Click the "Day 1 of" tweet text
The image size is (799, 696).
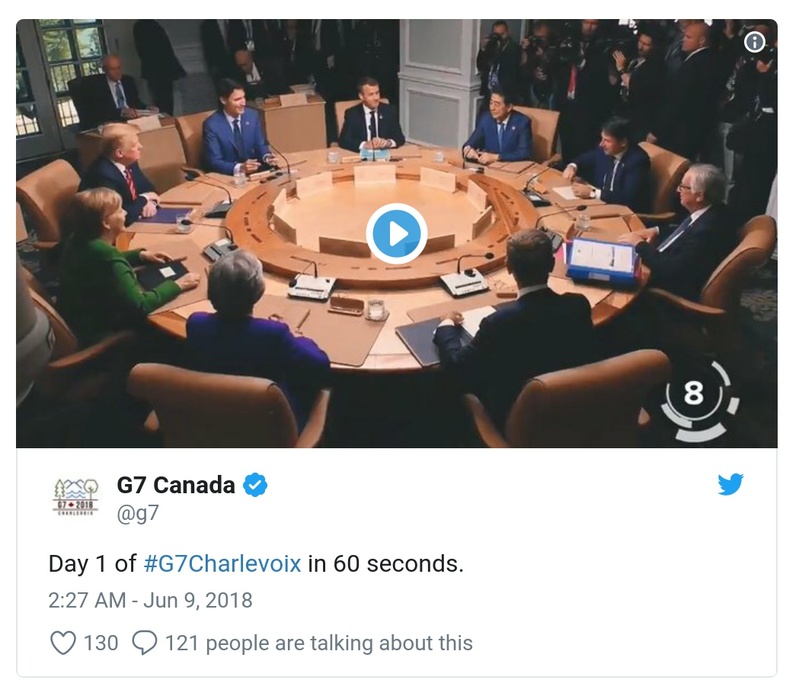click(92, 563)
